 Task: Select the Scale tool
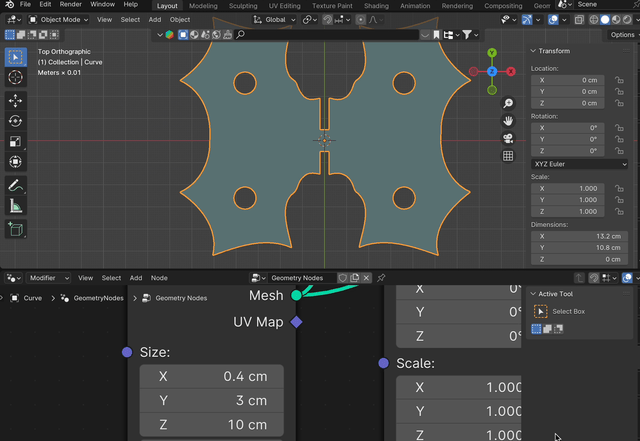[16, 141]
